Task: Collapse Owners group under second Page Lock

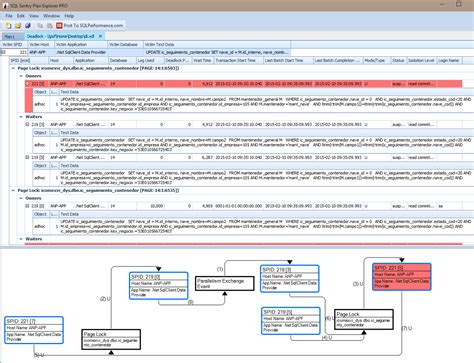Action: 21,198
